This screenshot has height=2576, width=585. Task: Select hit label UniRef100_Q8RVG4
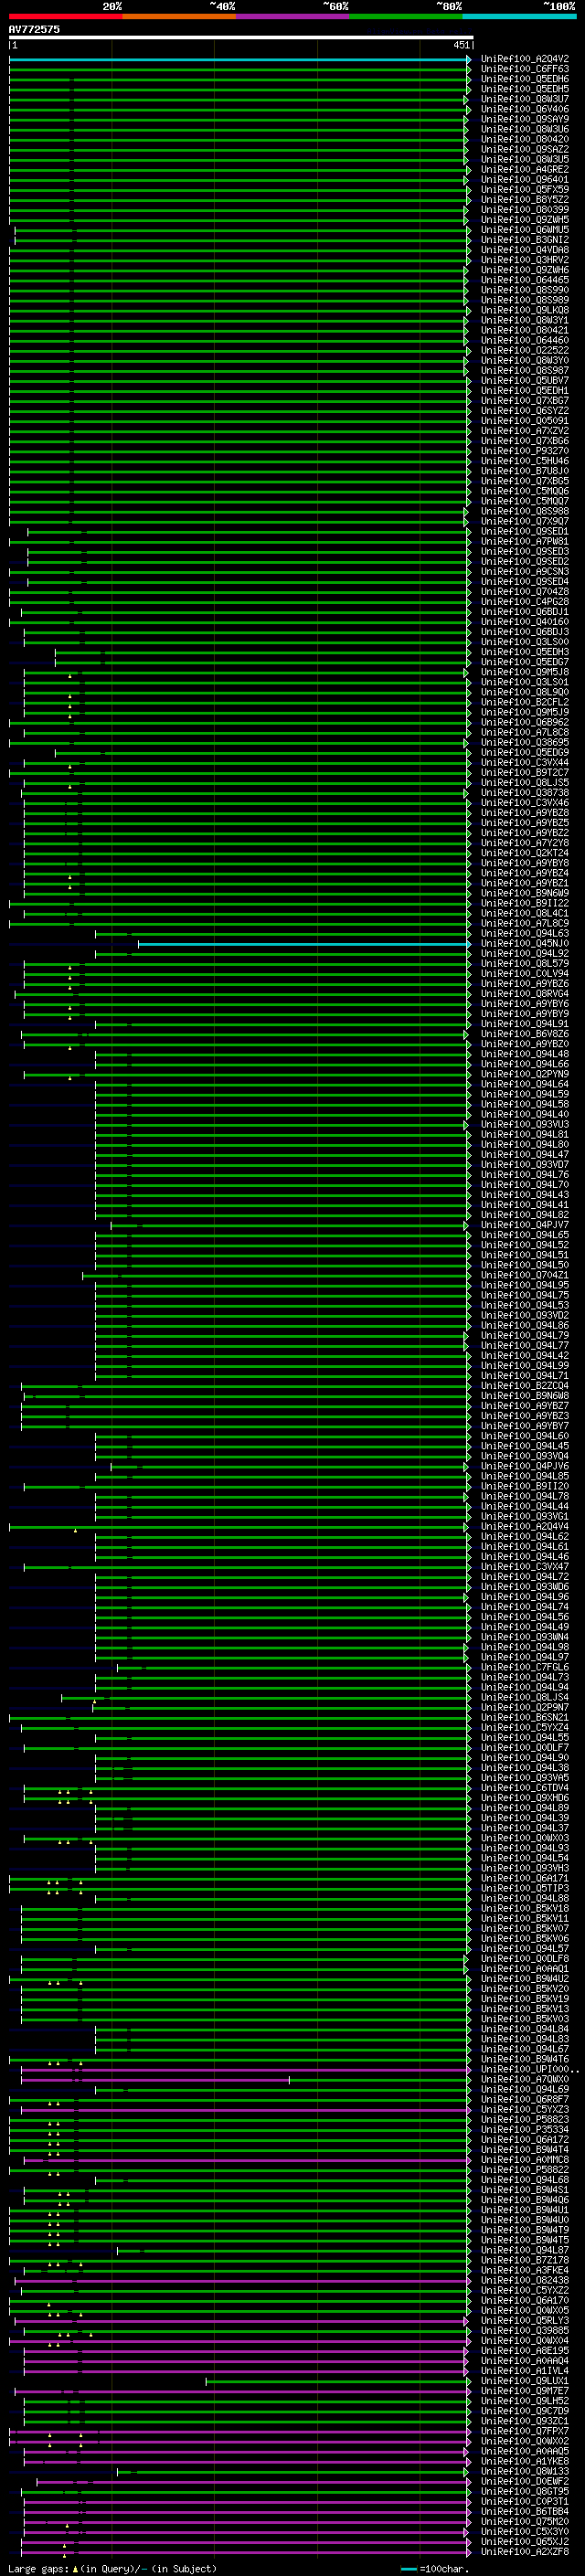coord(525,994)
